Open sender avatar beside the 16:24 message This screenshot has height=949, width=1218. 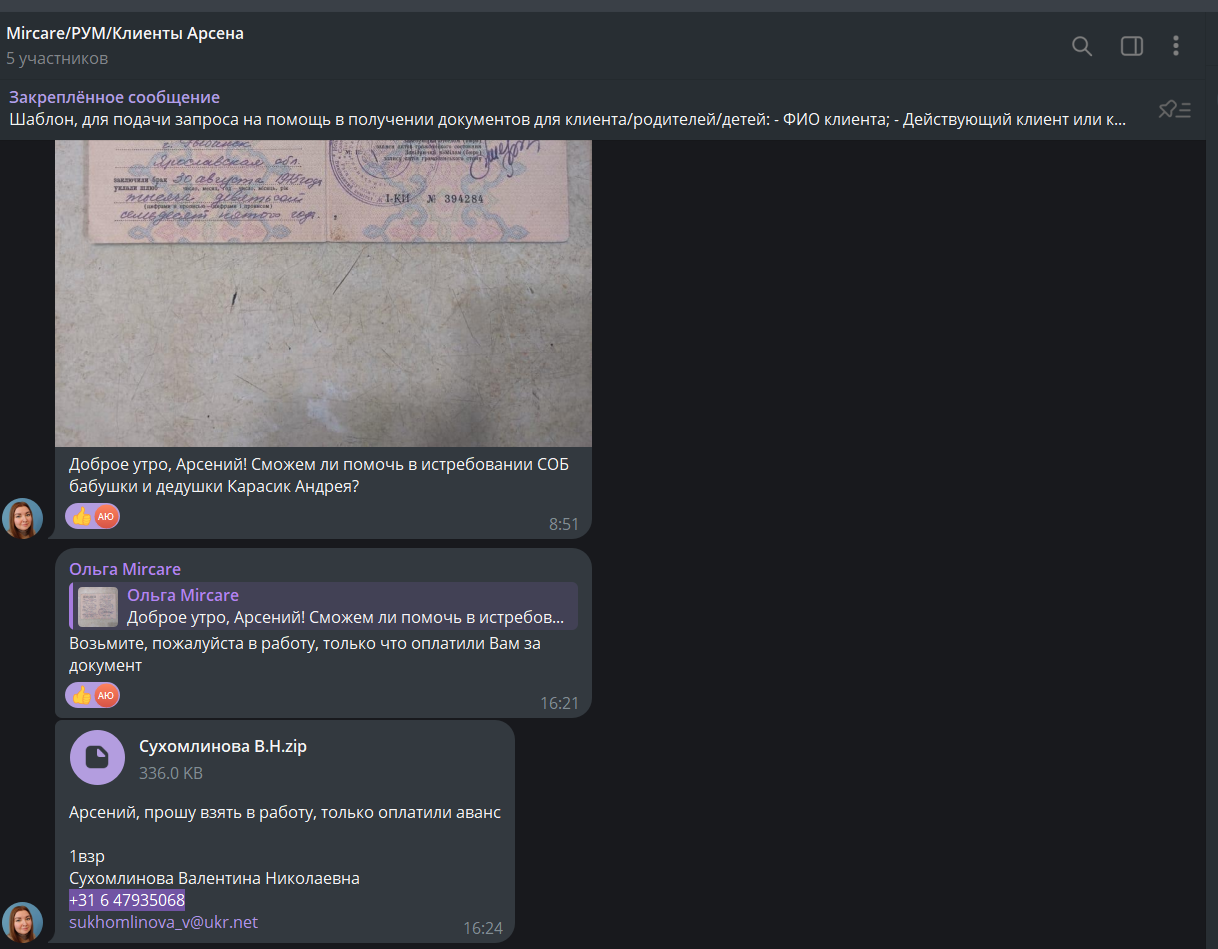pos(22,922)
